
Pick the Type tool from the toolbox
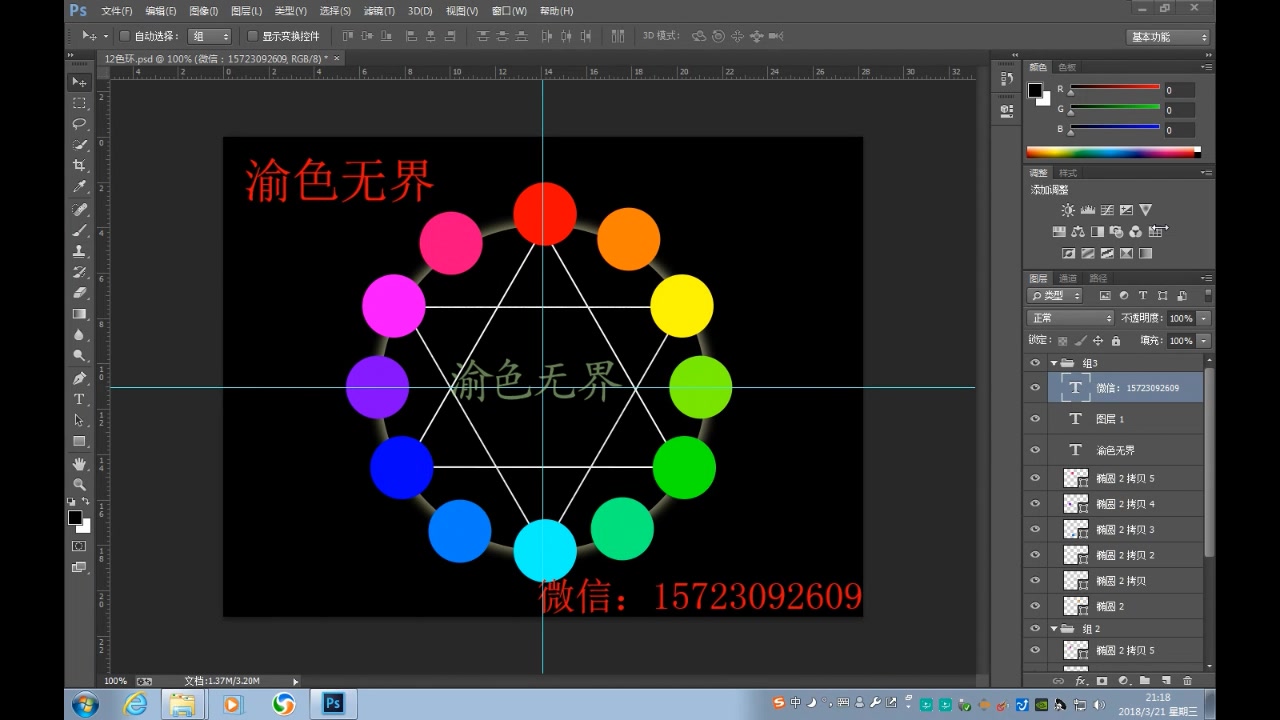(80, 398)
